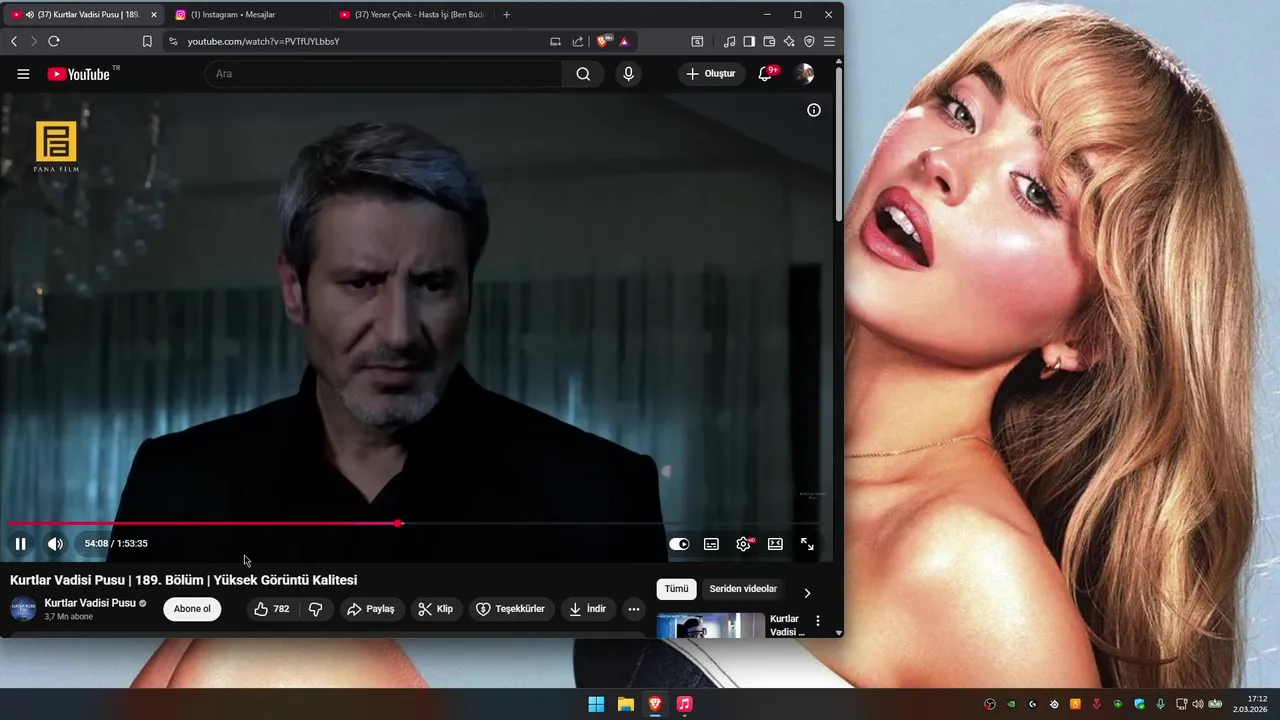1280x720 pixels.
Task: Go back in browser history
Action: [13, 41]
